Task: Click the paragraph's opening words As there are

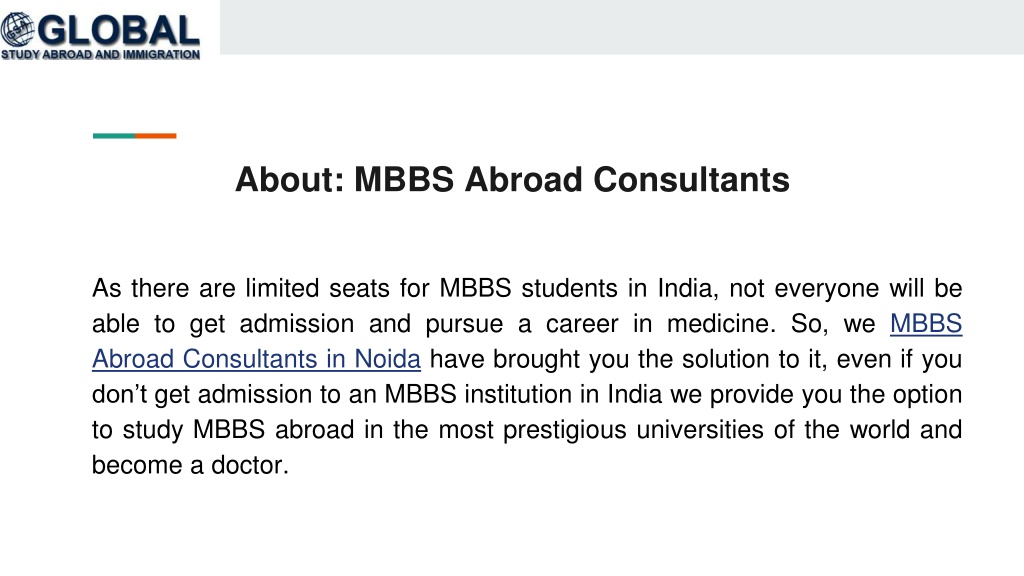Action: 163,289
